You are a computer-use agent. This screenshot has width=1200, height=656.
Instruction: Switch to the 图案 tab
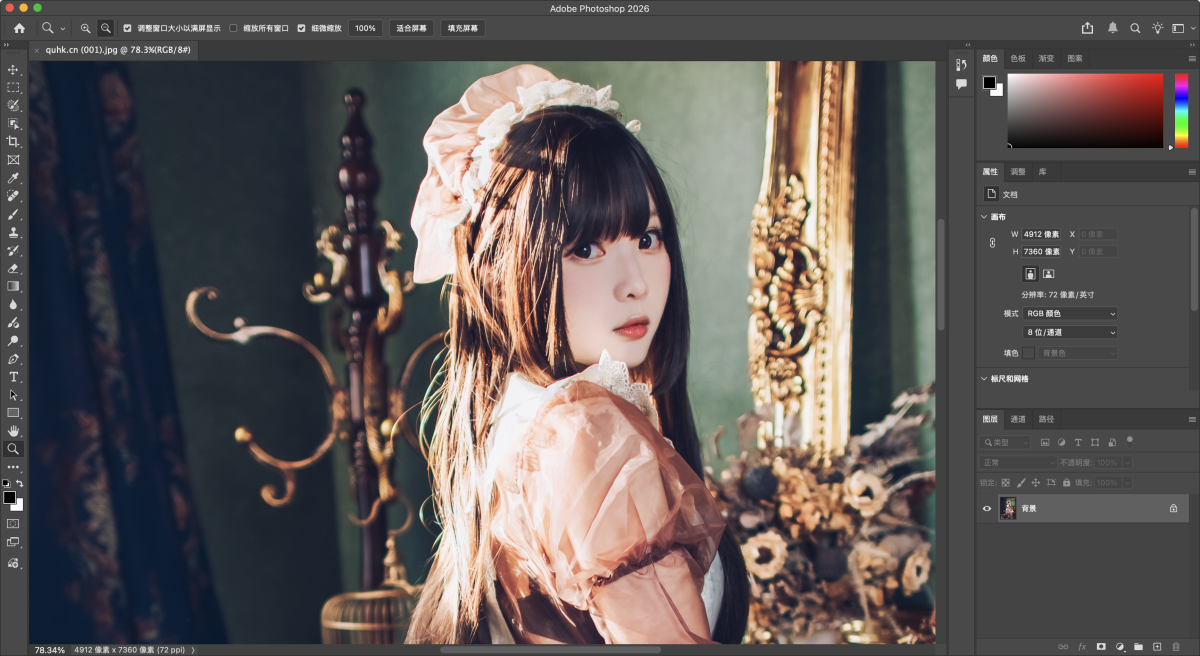[1075, 58]
